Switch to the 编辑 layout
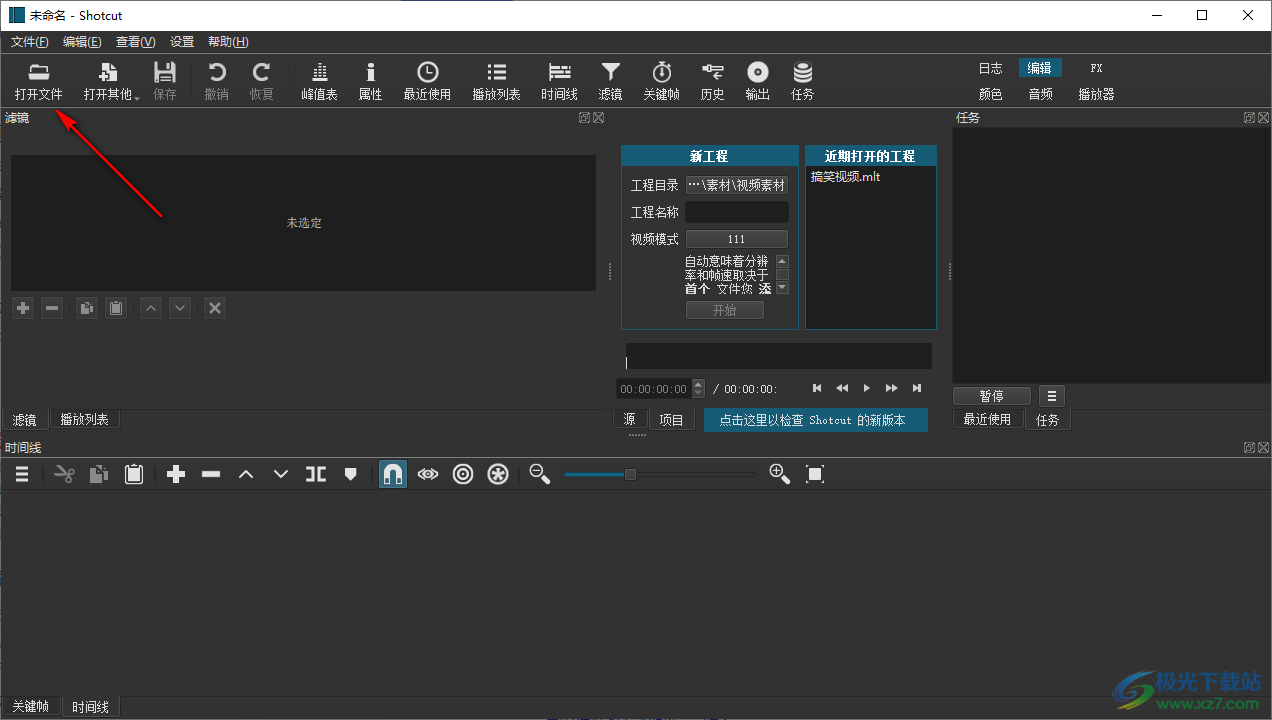Screen dimensions: 1272x720 point(1040,68)
